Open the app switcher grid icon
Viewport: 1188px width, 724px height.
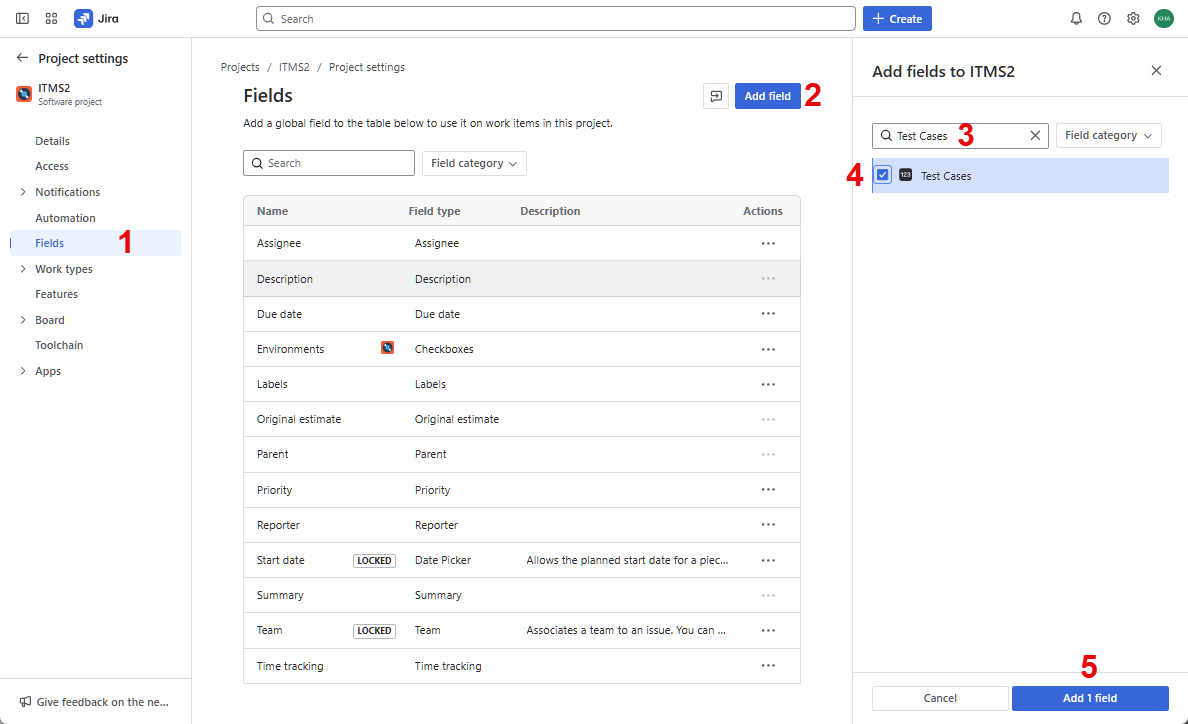point(51,18)
